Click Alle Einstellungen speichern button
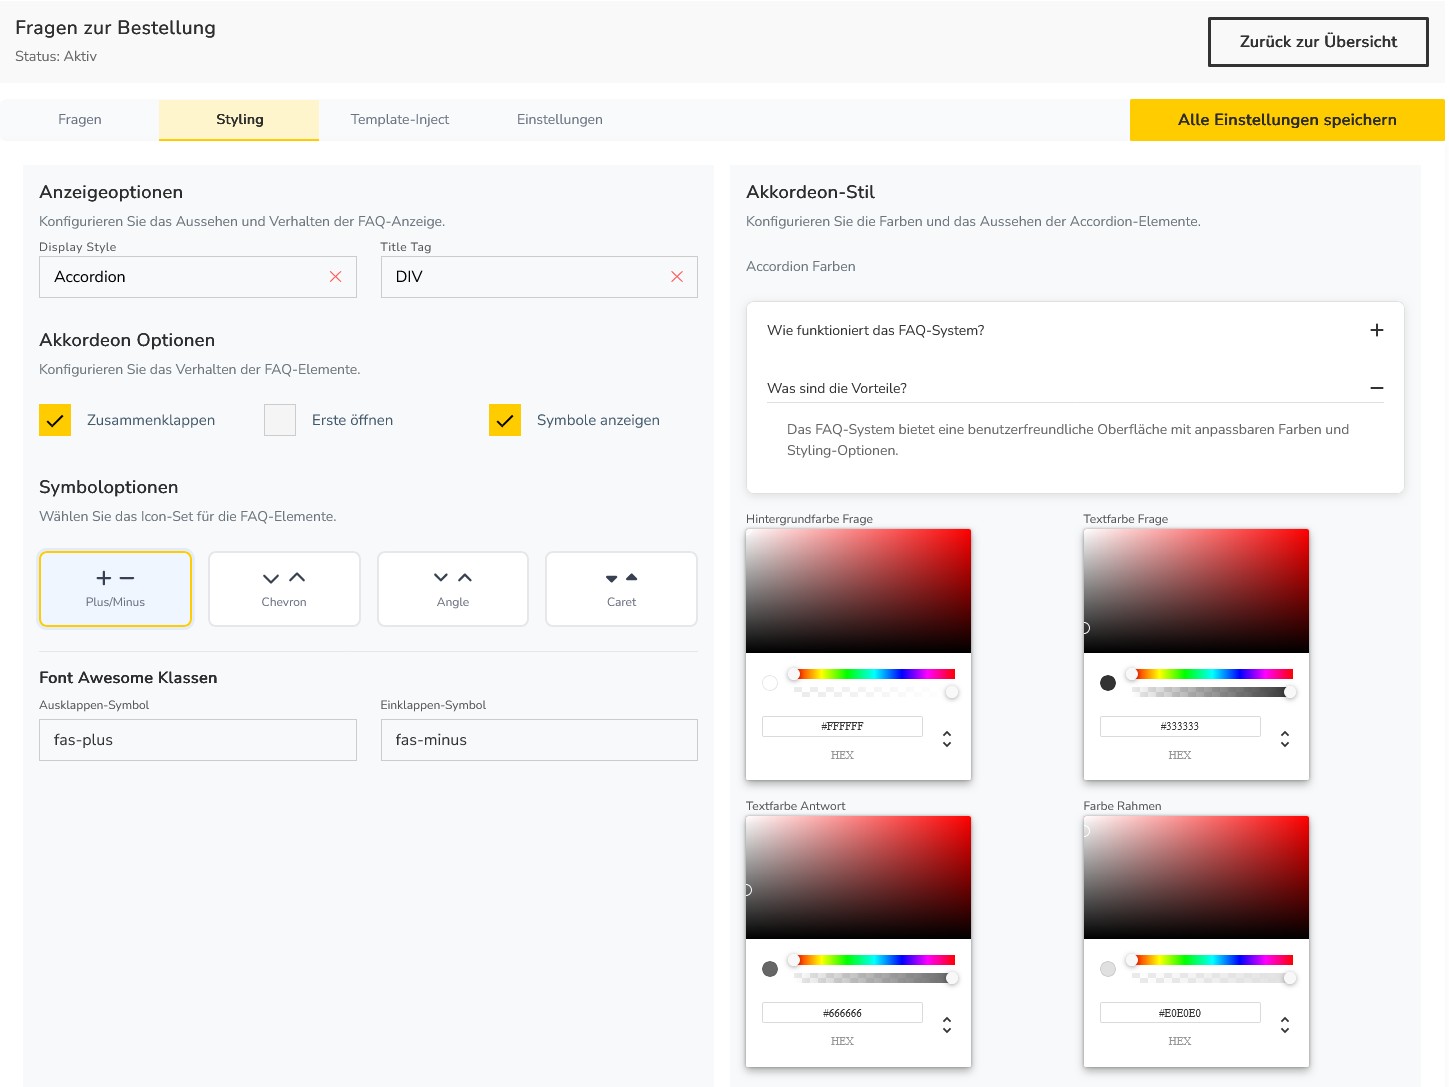This screenshot has width=1449, height=1087. pos(1286,120)
